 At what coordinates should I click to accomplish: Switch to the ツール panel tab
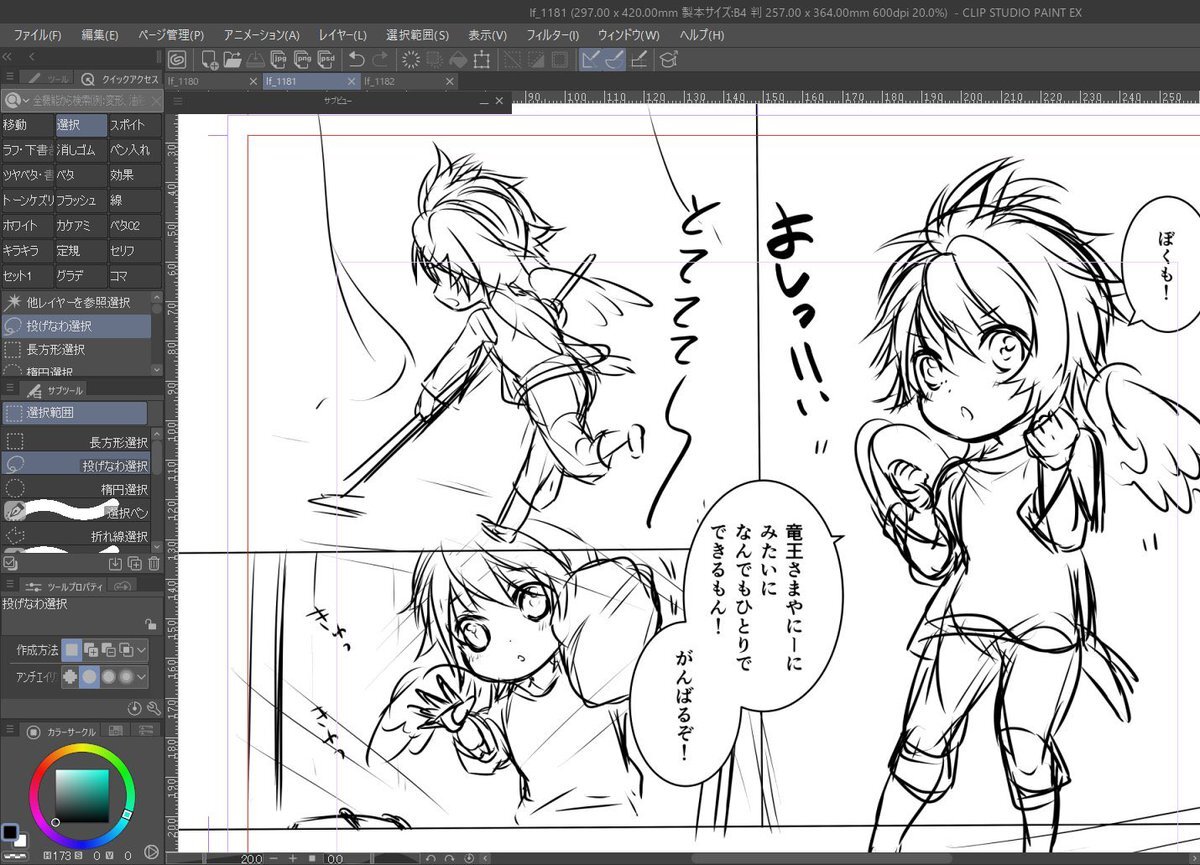(48, 78)
